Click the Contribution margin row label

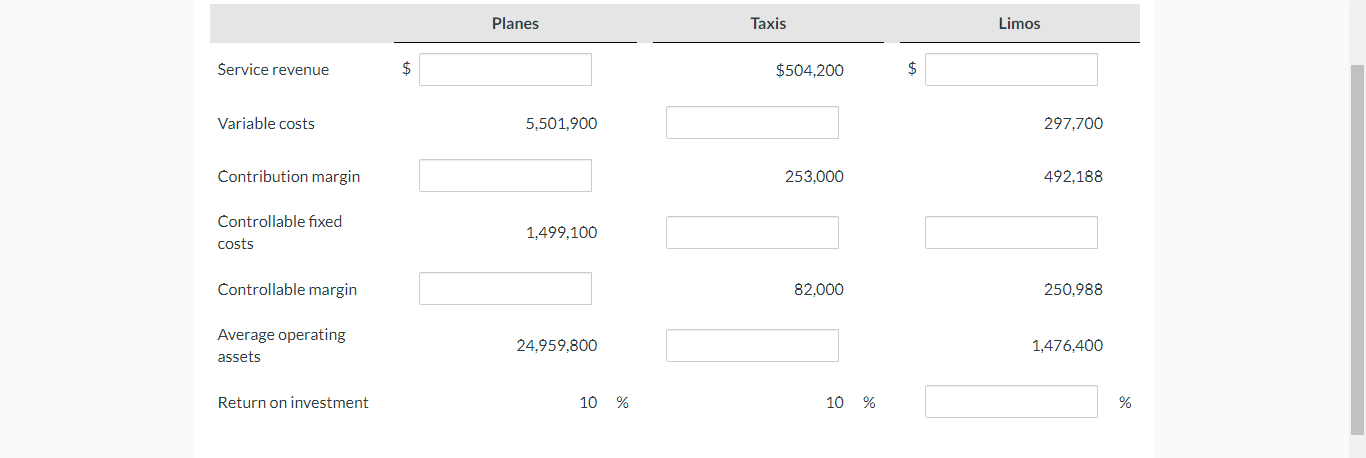pyautogui.click(x=289, y=177)
